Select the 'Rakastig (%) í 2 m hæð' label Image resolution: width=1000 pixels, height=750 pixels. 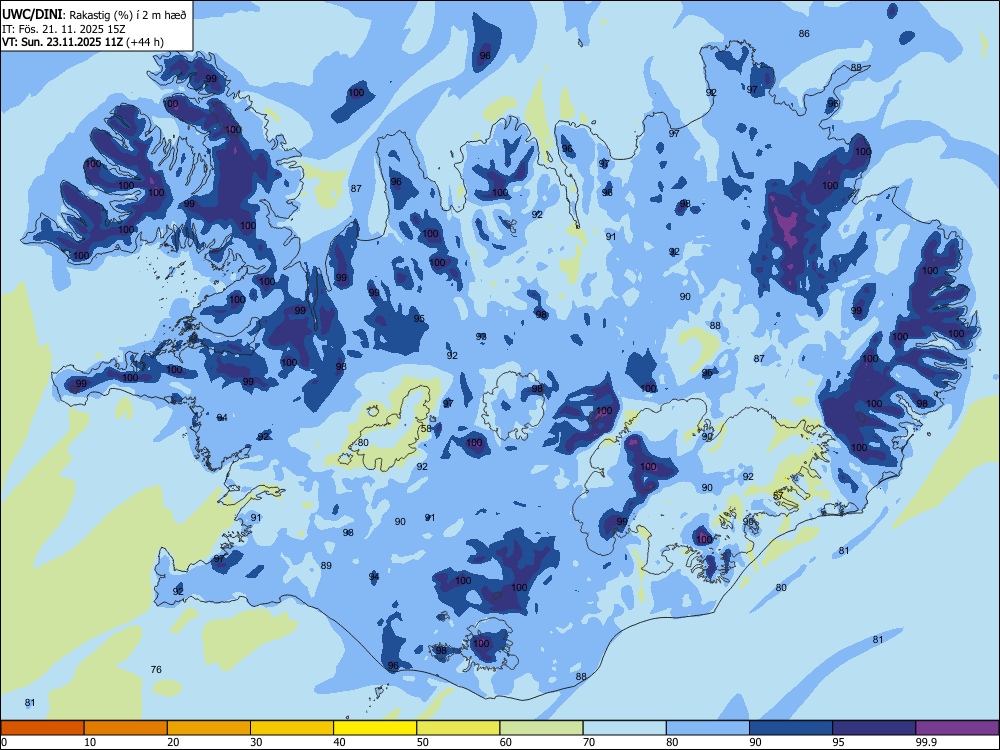point(128,15)
